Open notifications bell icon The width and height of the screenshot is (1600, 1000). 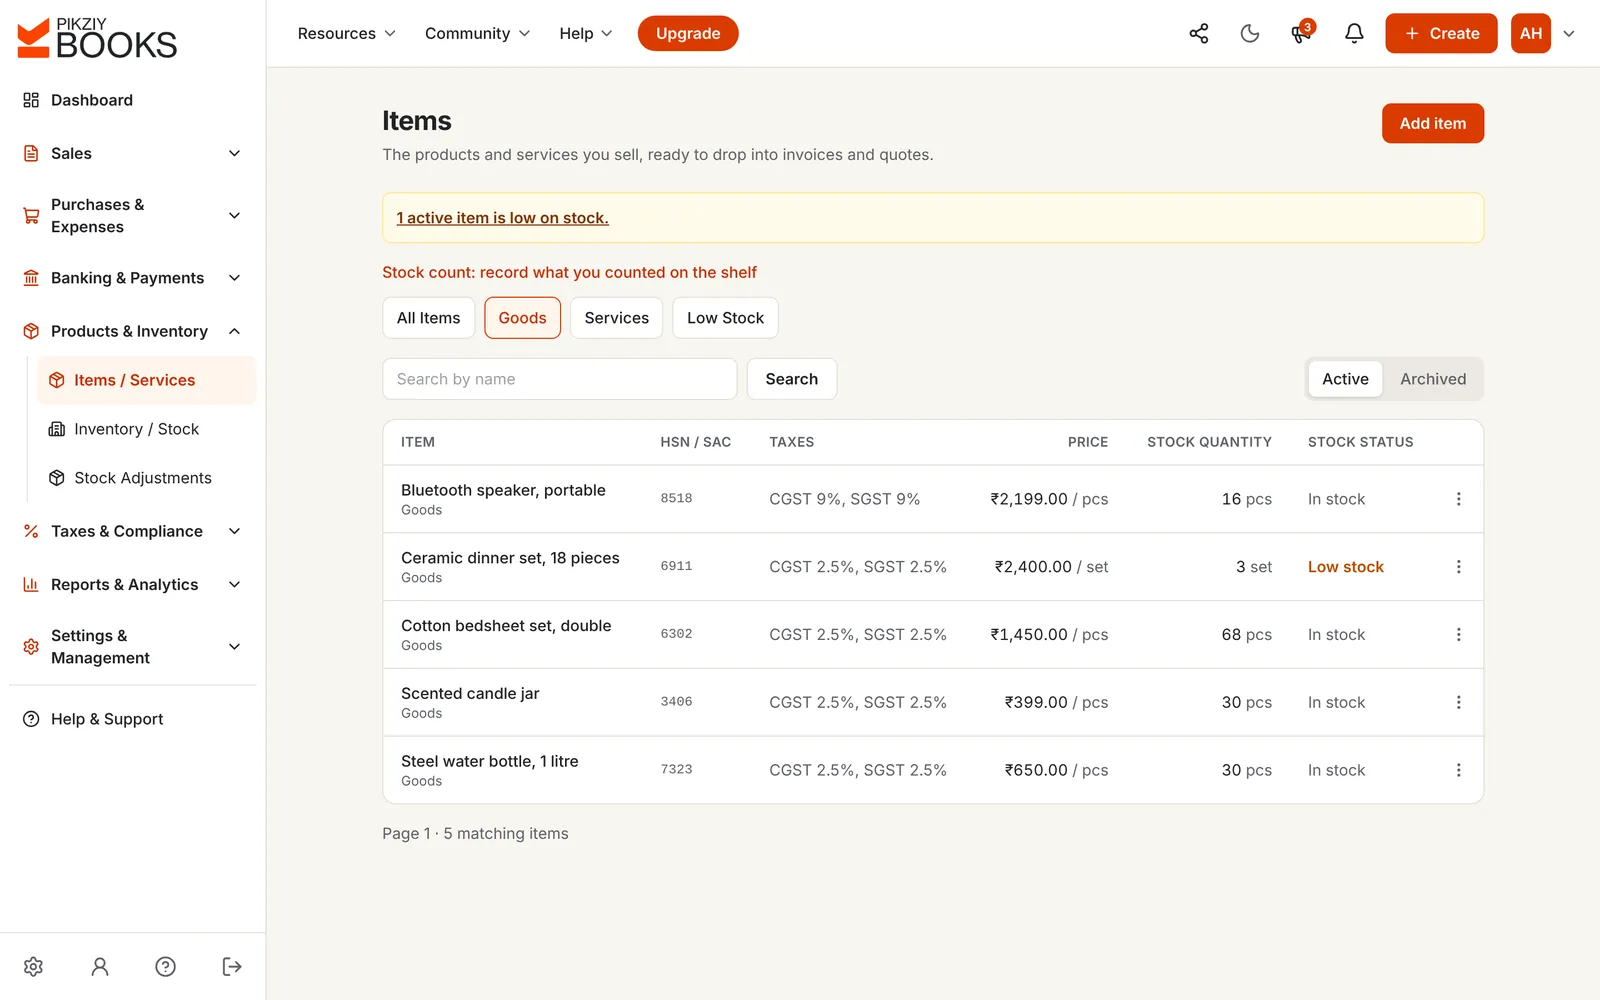click(1354, 33)
